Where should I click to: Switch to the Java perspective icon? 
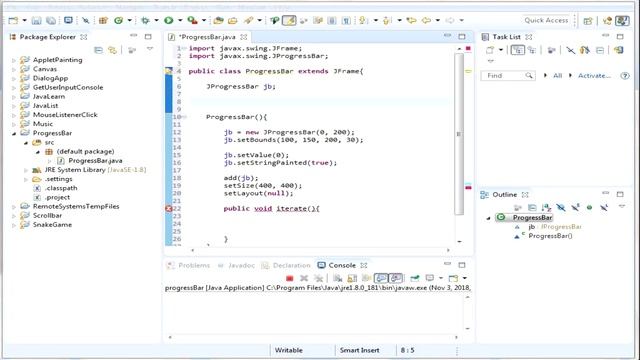[622, 21]
